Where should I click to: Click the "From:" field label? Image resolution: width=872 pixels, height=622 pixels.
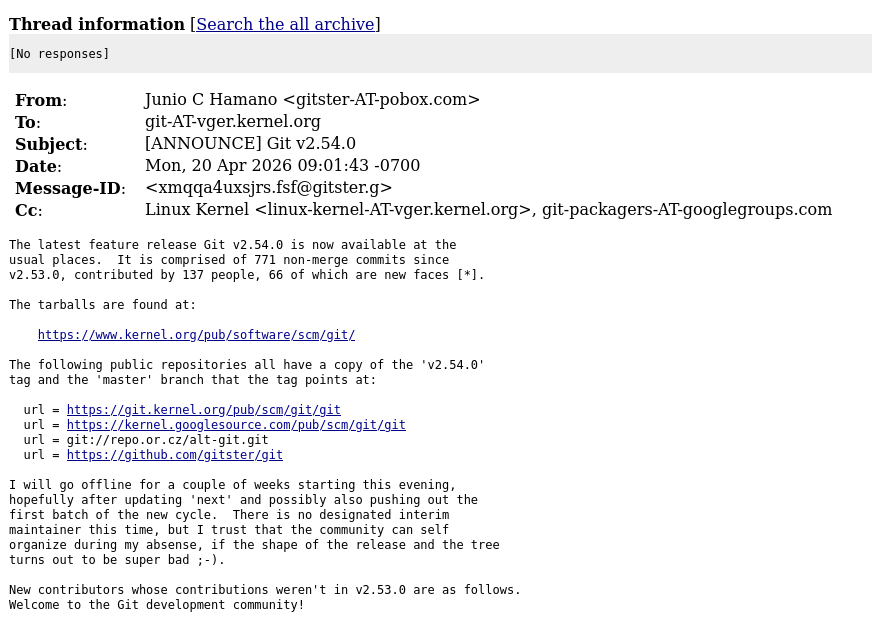(x=40, y=101)
